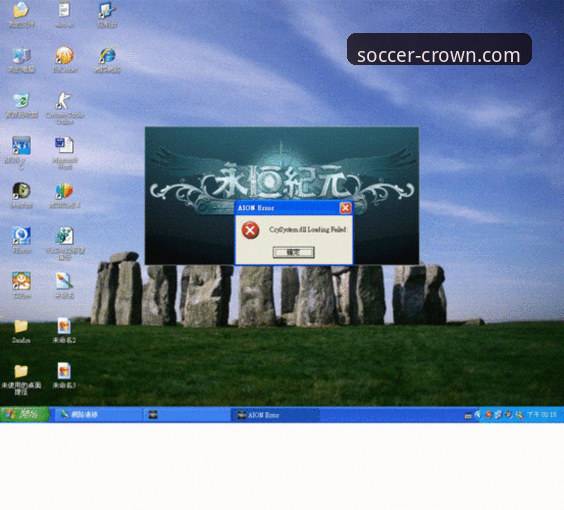The height and width of the screenshot is (510, 564).
Task: Open the Internet Explorer desktop shortcut
Action: coord(107,60)
